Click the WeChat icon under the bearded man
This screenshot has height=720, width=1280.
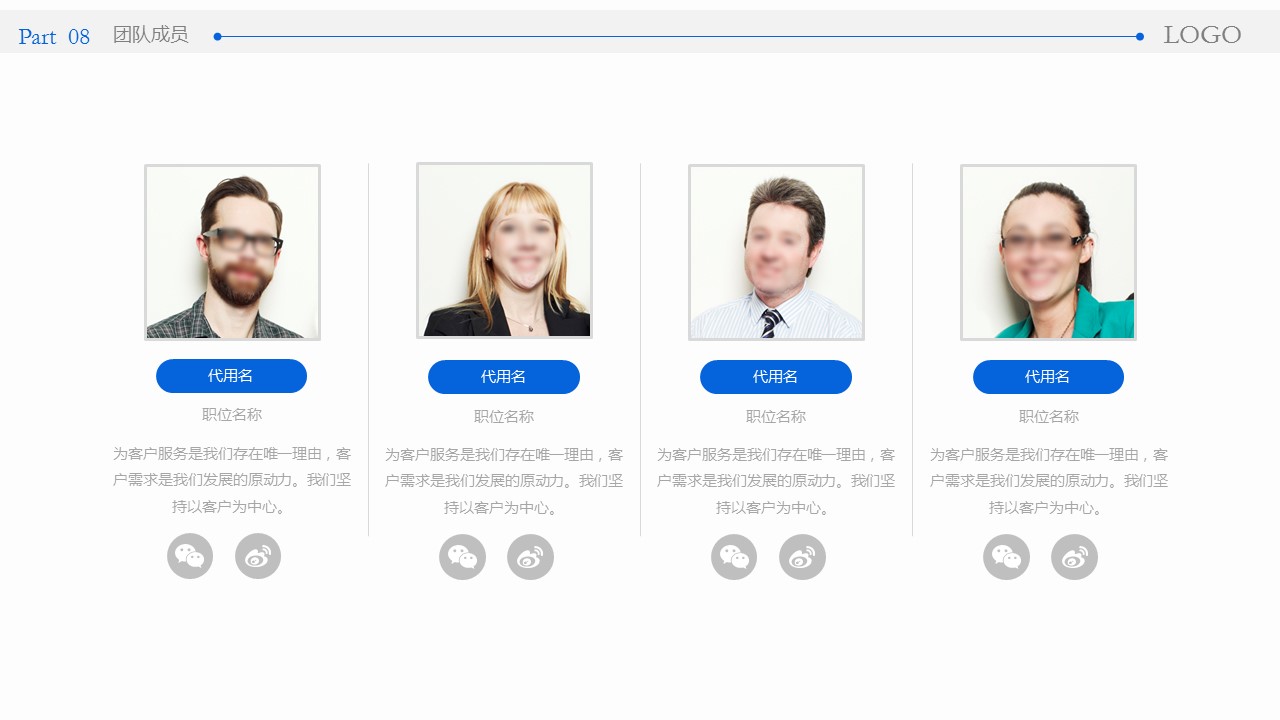tap(190, 556)
